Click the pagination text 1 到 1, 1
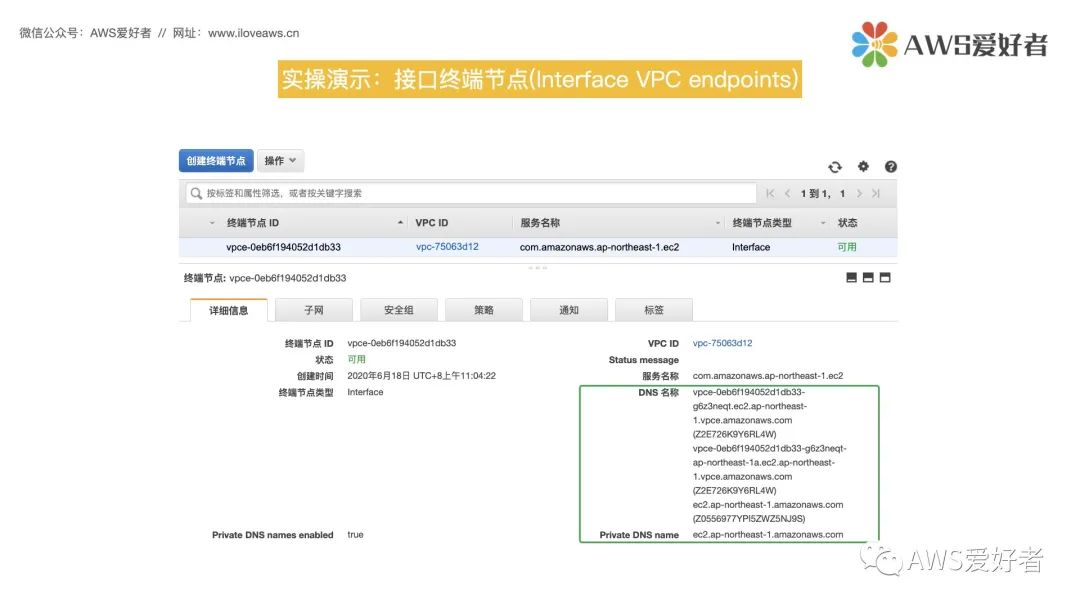1080x608 pixels. point(823,193)
